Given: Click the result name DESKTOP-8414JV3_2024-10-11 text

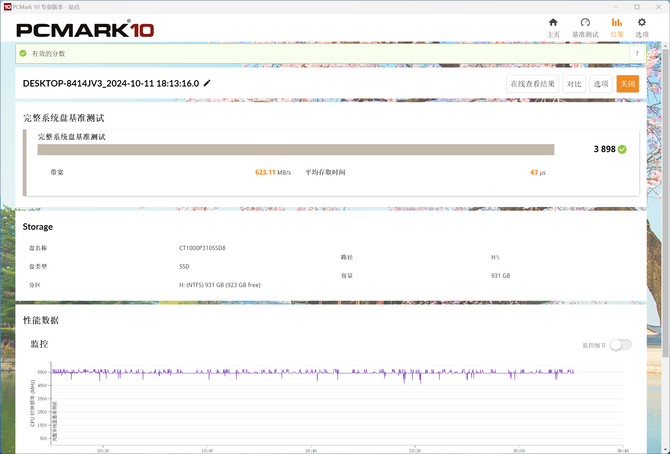Looking at the screenshot, I should pos(111,83).
